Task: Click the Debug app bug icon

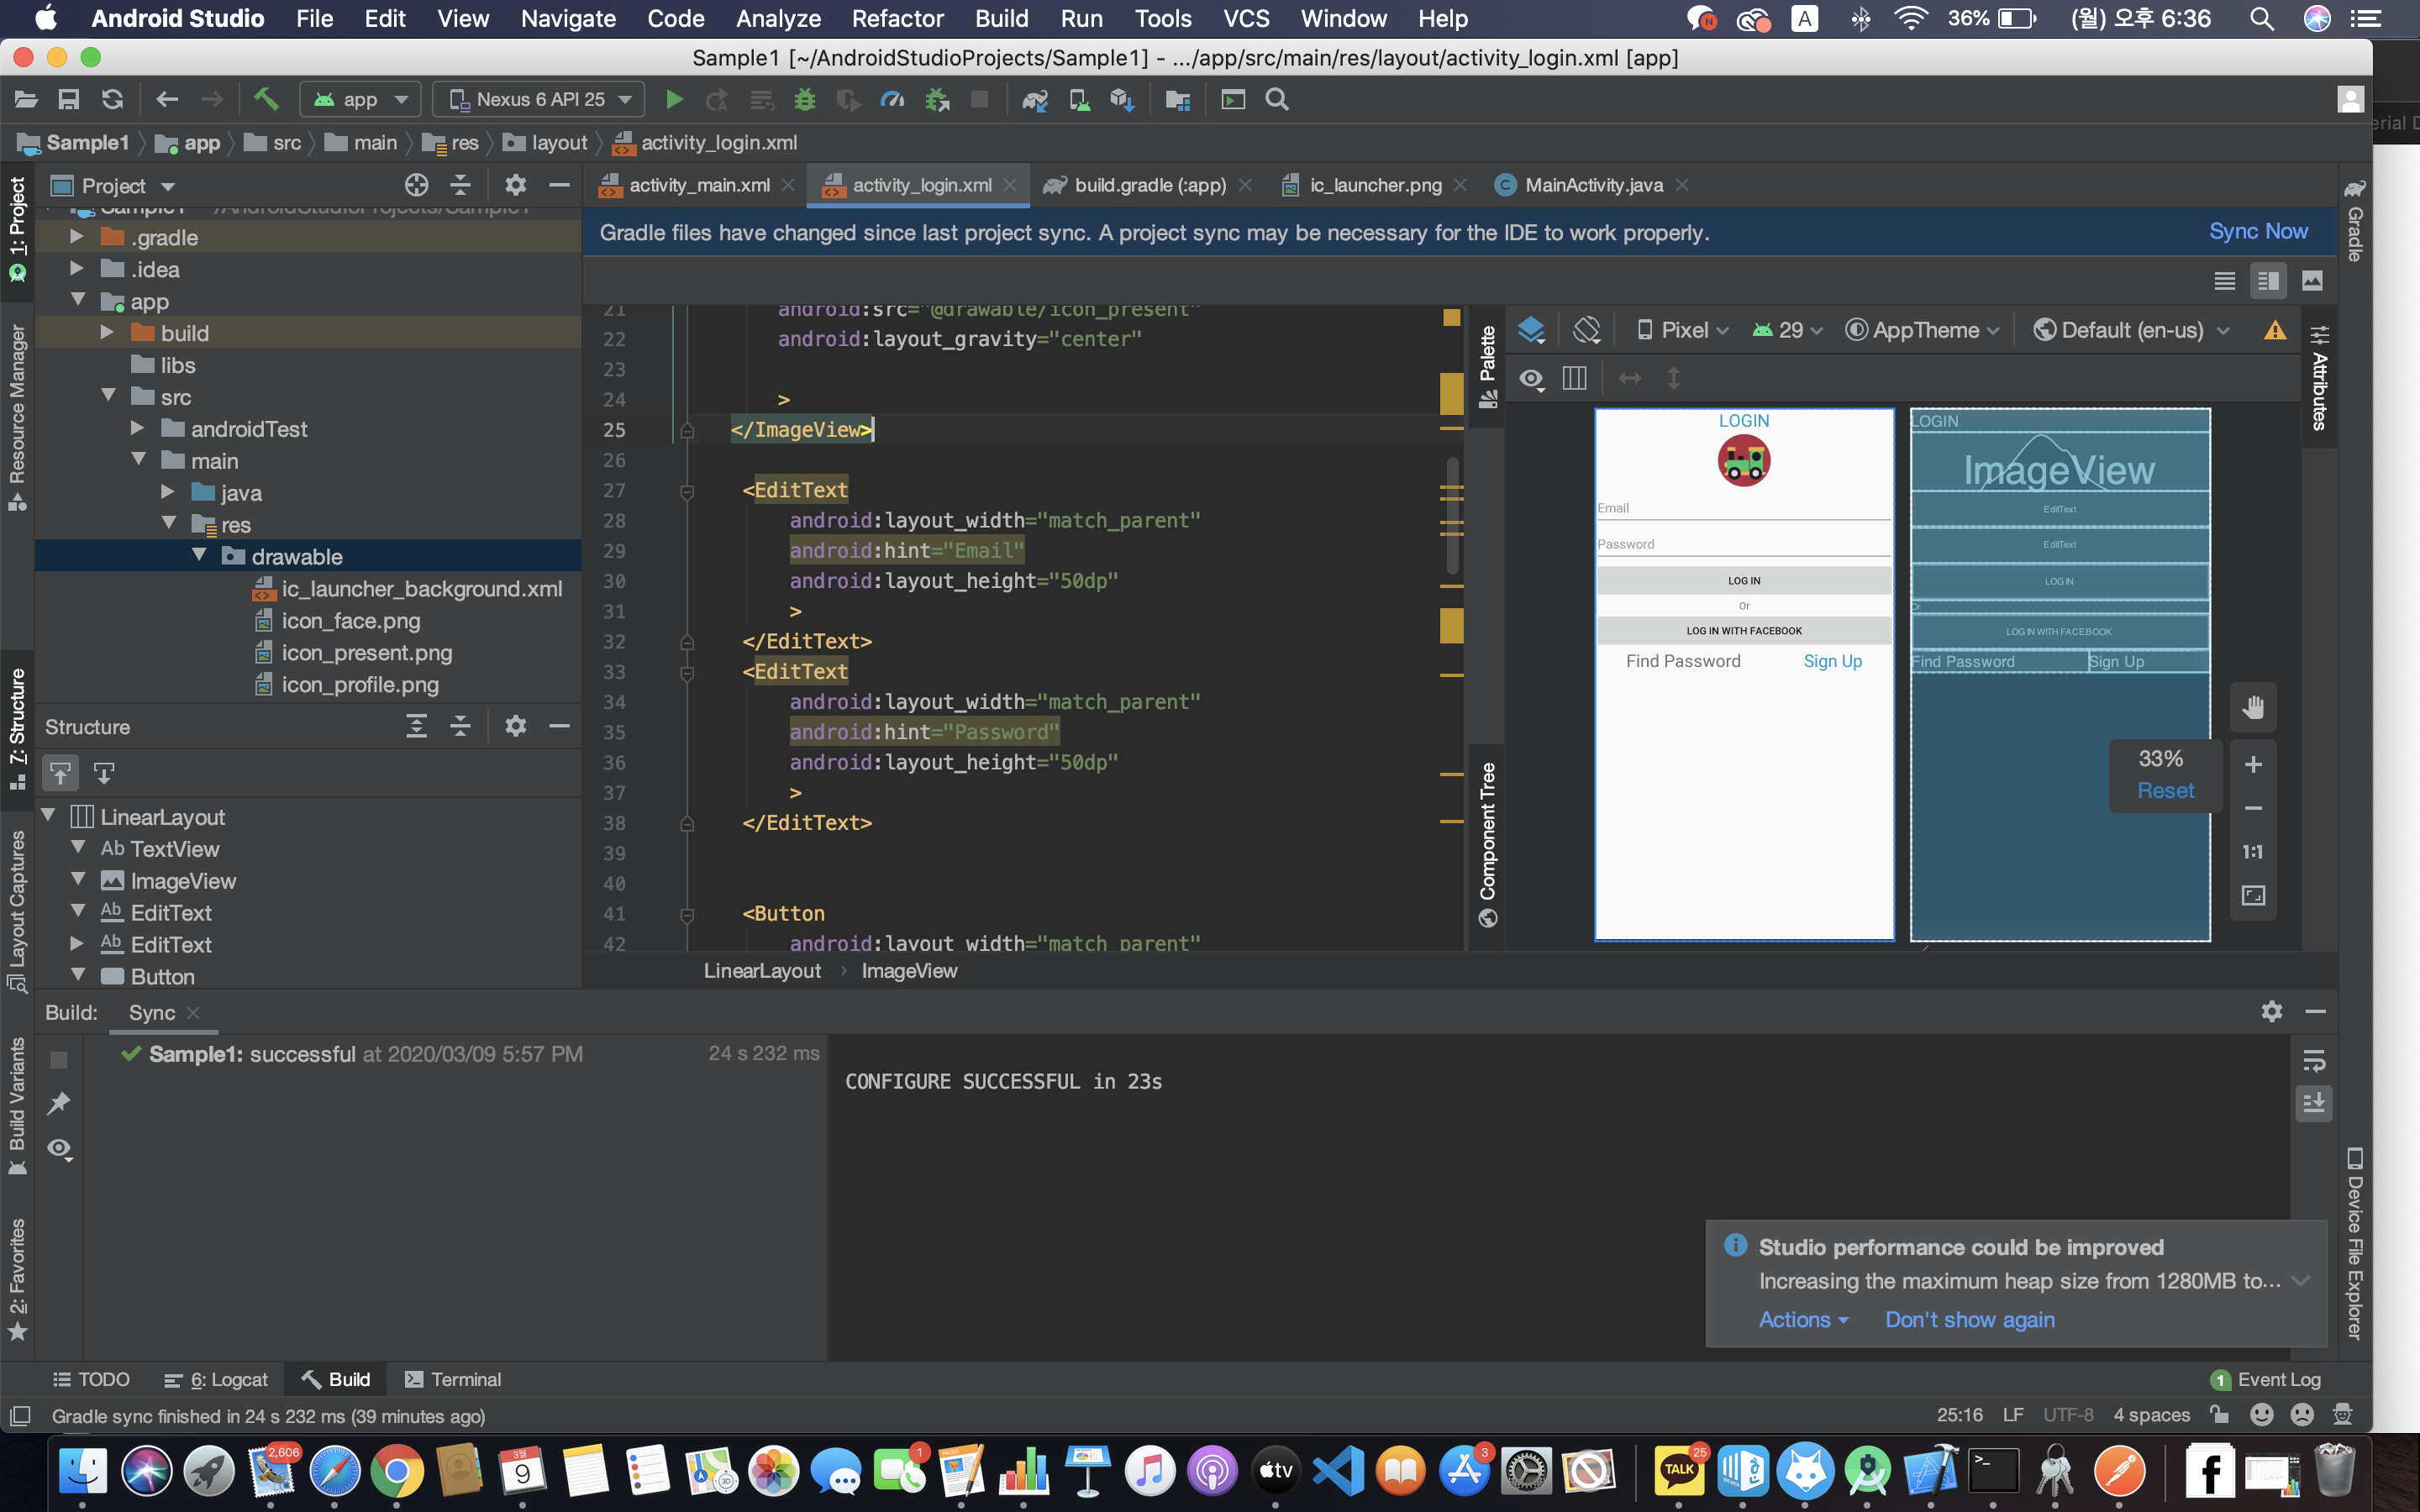Action: (x=805, y=99)
